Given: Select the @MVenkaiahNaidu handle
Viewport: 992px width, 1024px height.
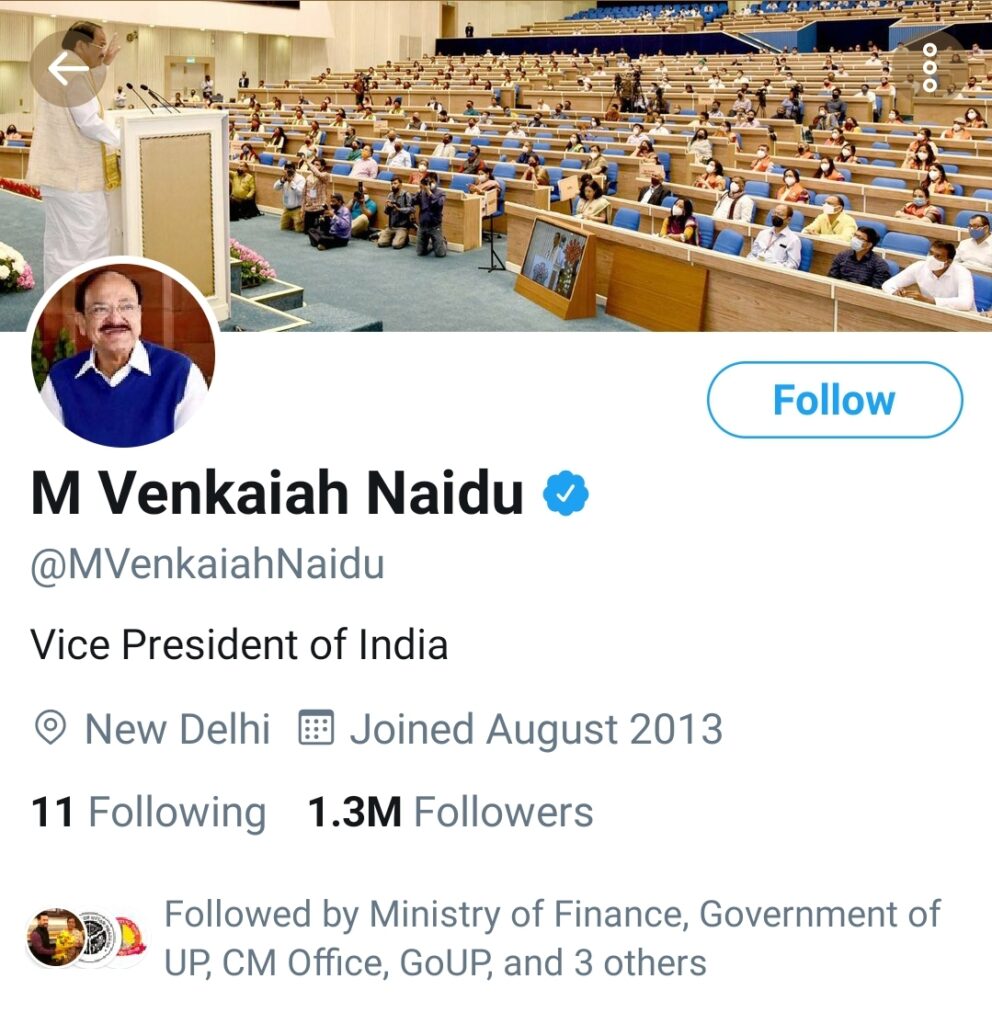Looking at the screenshot, I should pos(207,565).
